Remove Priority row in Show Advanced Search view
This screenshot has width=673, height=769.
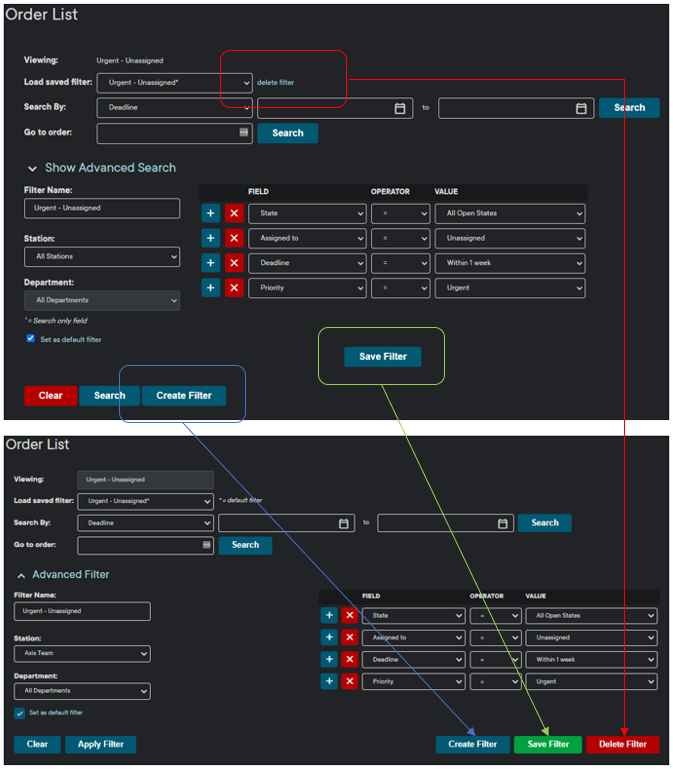[234, 287]
